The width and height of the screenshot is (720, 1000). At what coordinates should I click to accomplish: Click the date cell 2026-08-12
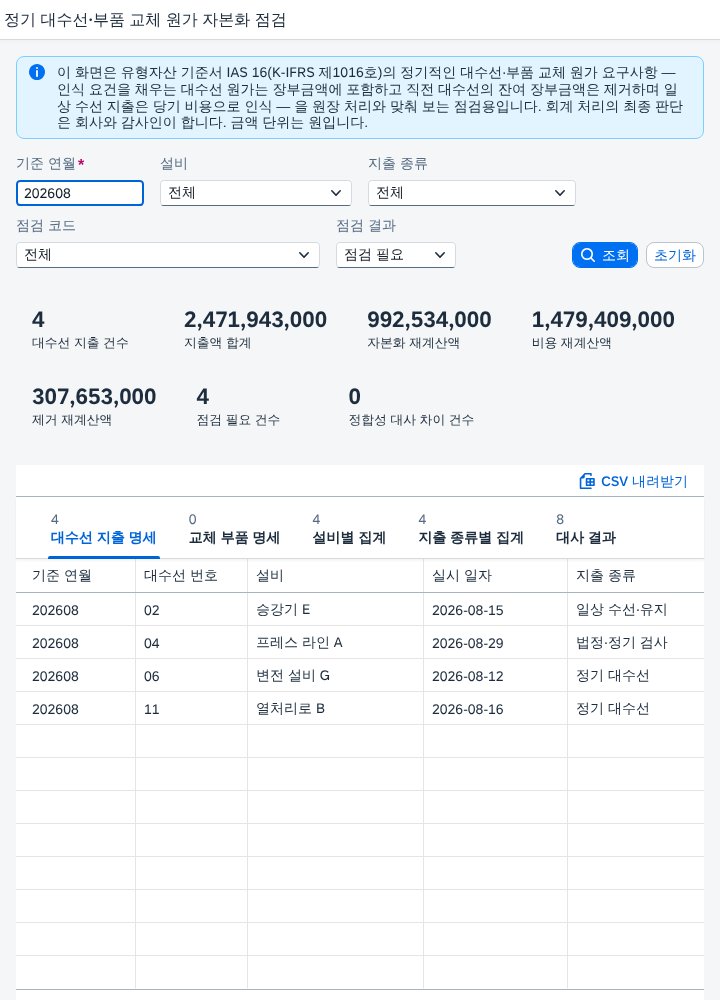click(x=496, y=676)
